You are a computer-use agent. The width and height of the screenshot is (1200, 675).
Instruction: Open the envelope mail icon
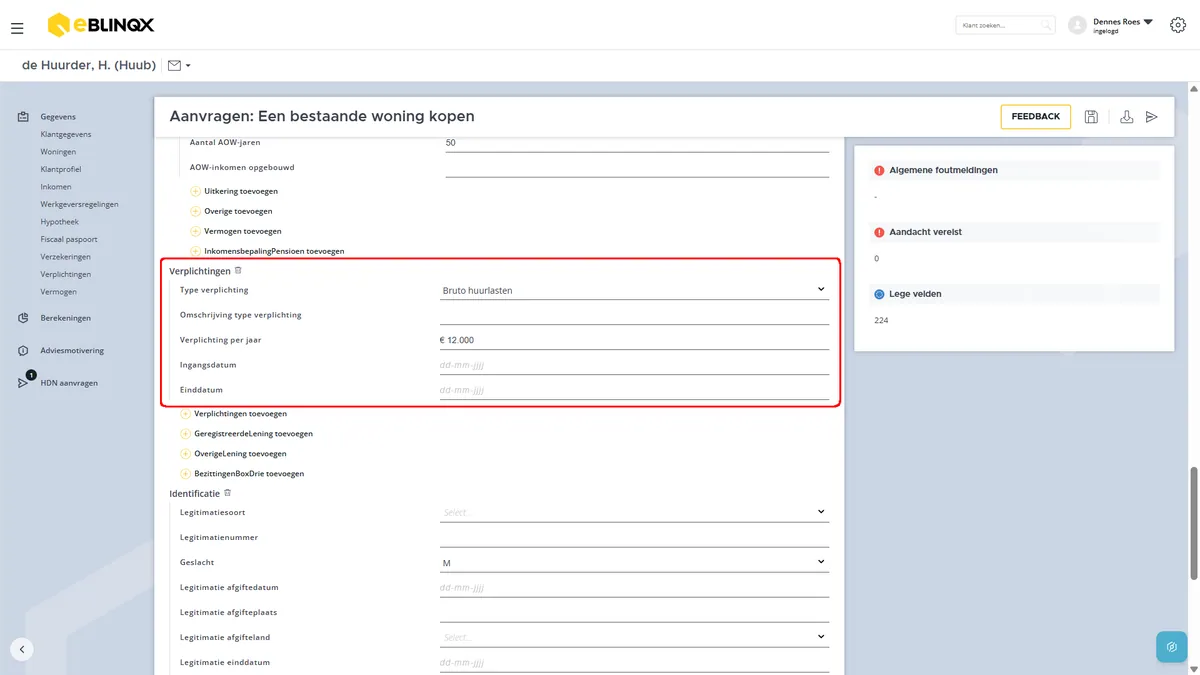click(x=175, y=66)
